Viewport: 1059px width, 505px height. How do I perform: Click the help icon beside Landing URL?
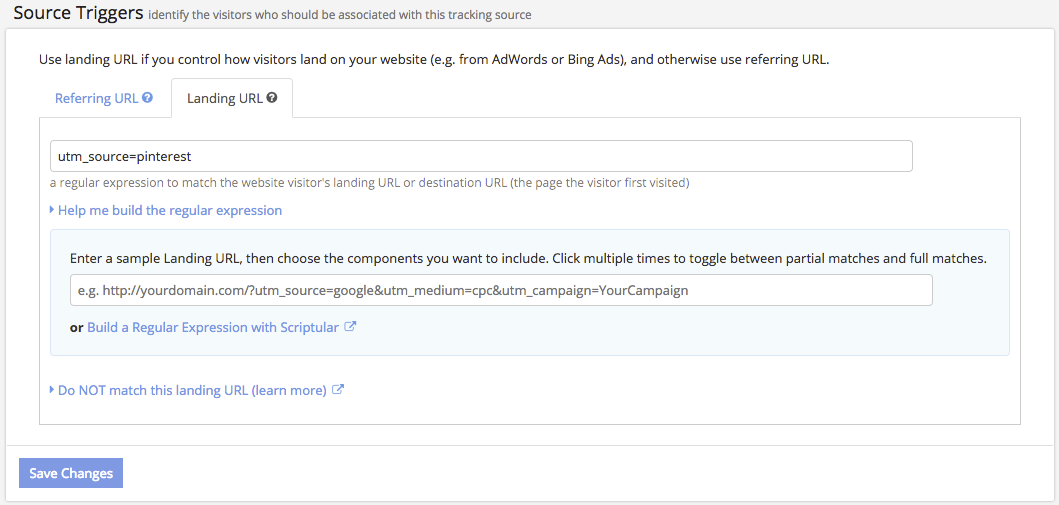point(272,97)
